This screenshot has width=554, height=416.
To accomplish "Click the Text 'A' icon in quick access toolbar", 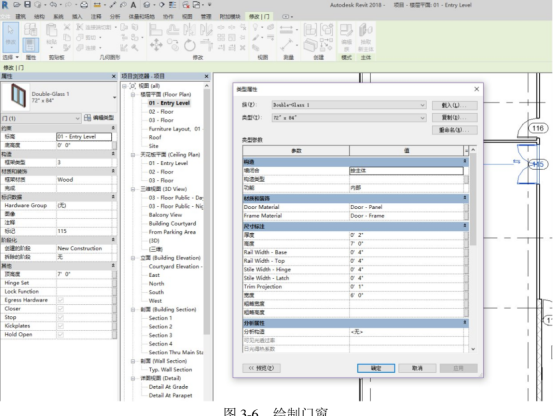I will [x=134, y=5].
